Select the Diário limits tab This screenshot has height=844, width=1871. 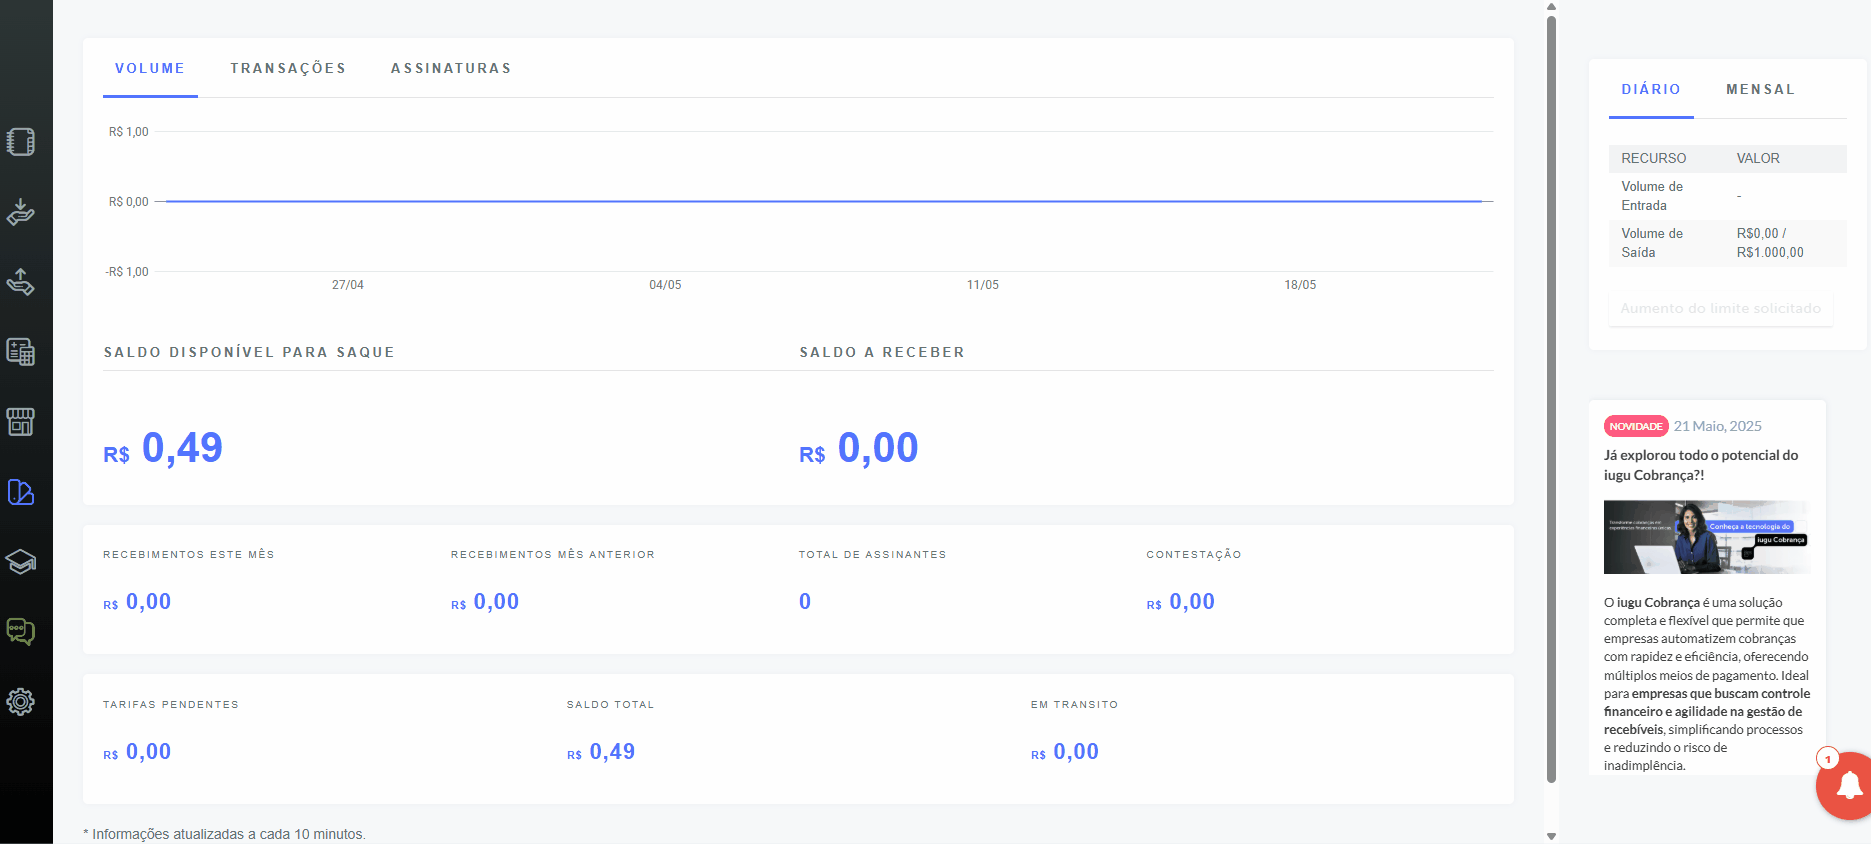pyautogui.click(x=1651, y=89)
